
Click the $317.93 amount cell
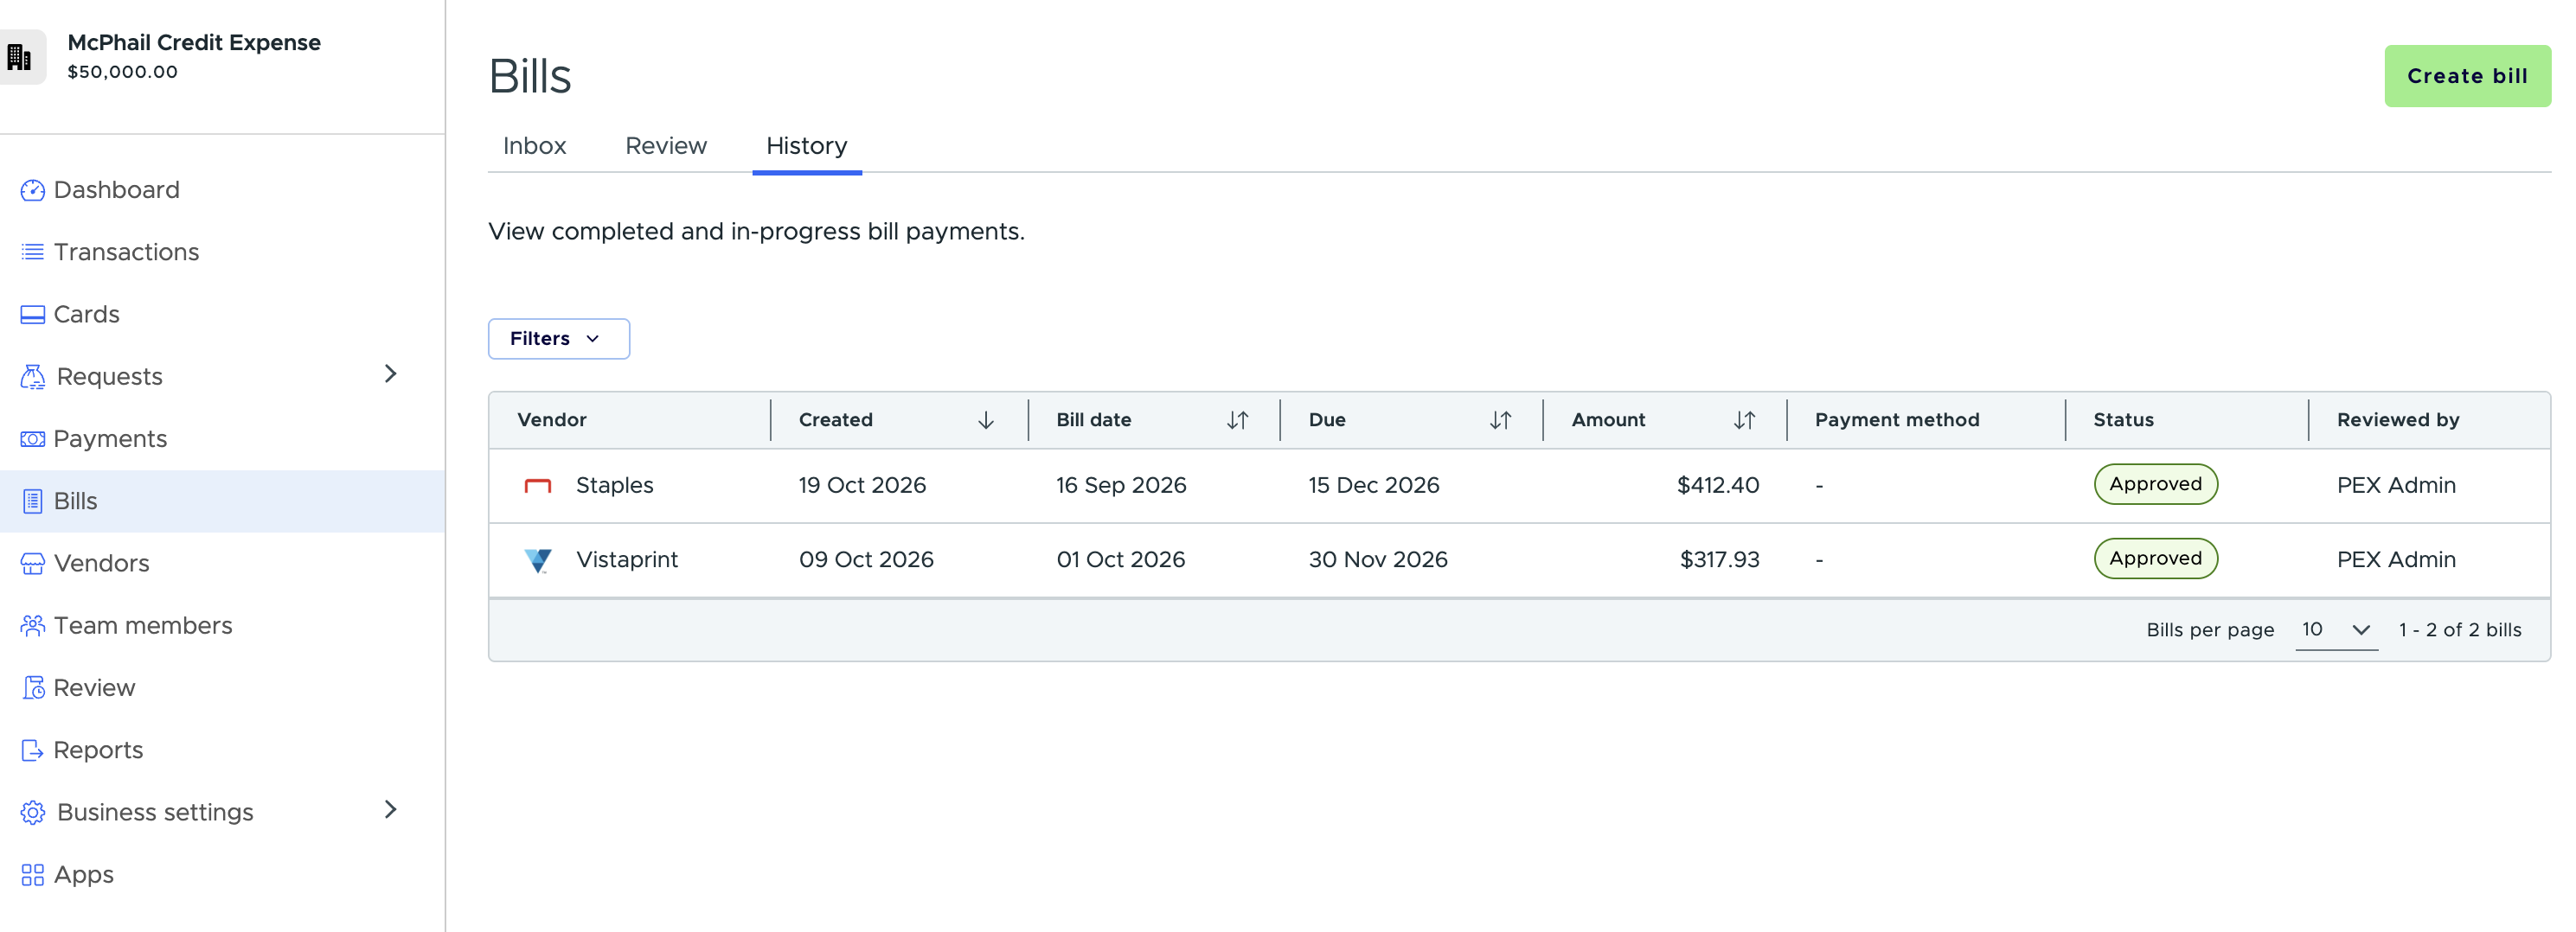click(1719, 560)
